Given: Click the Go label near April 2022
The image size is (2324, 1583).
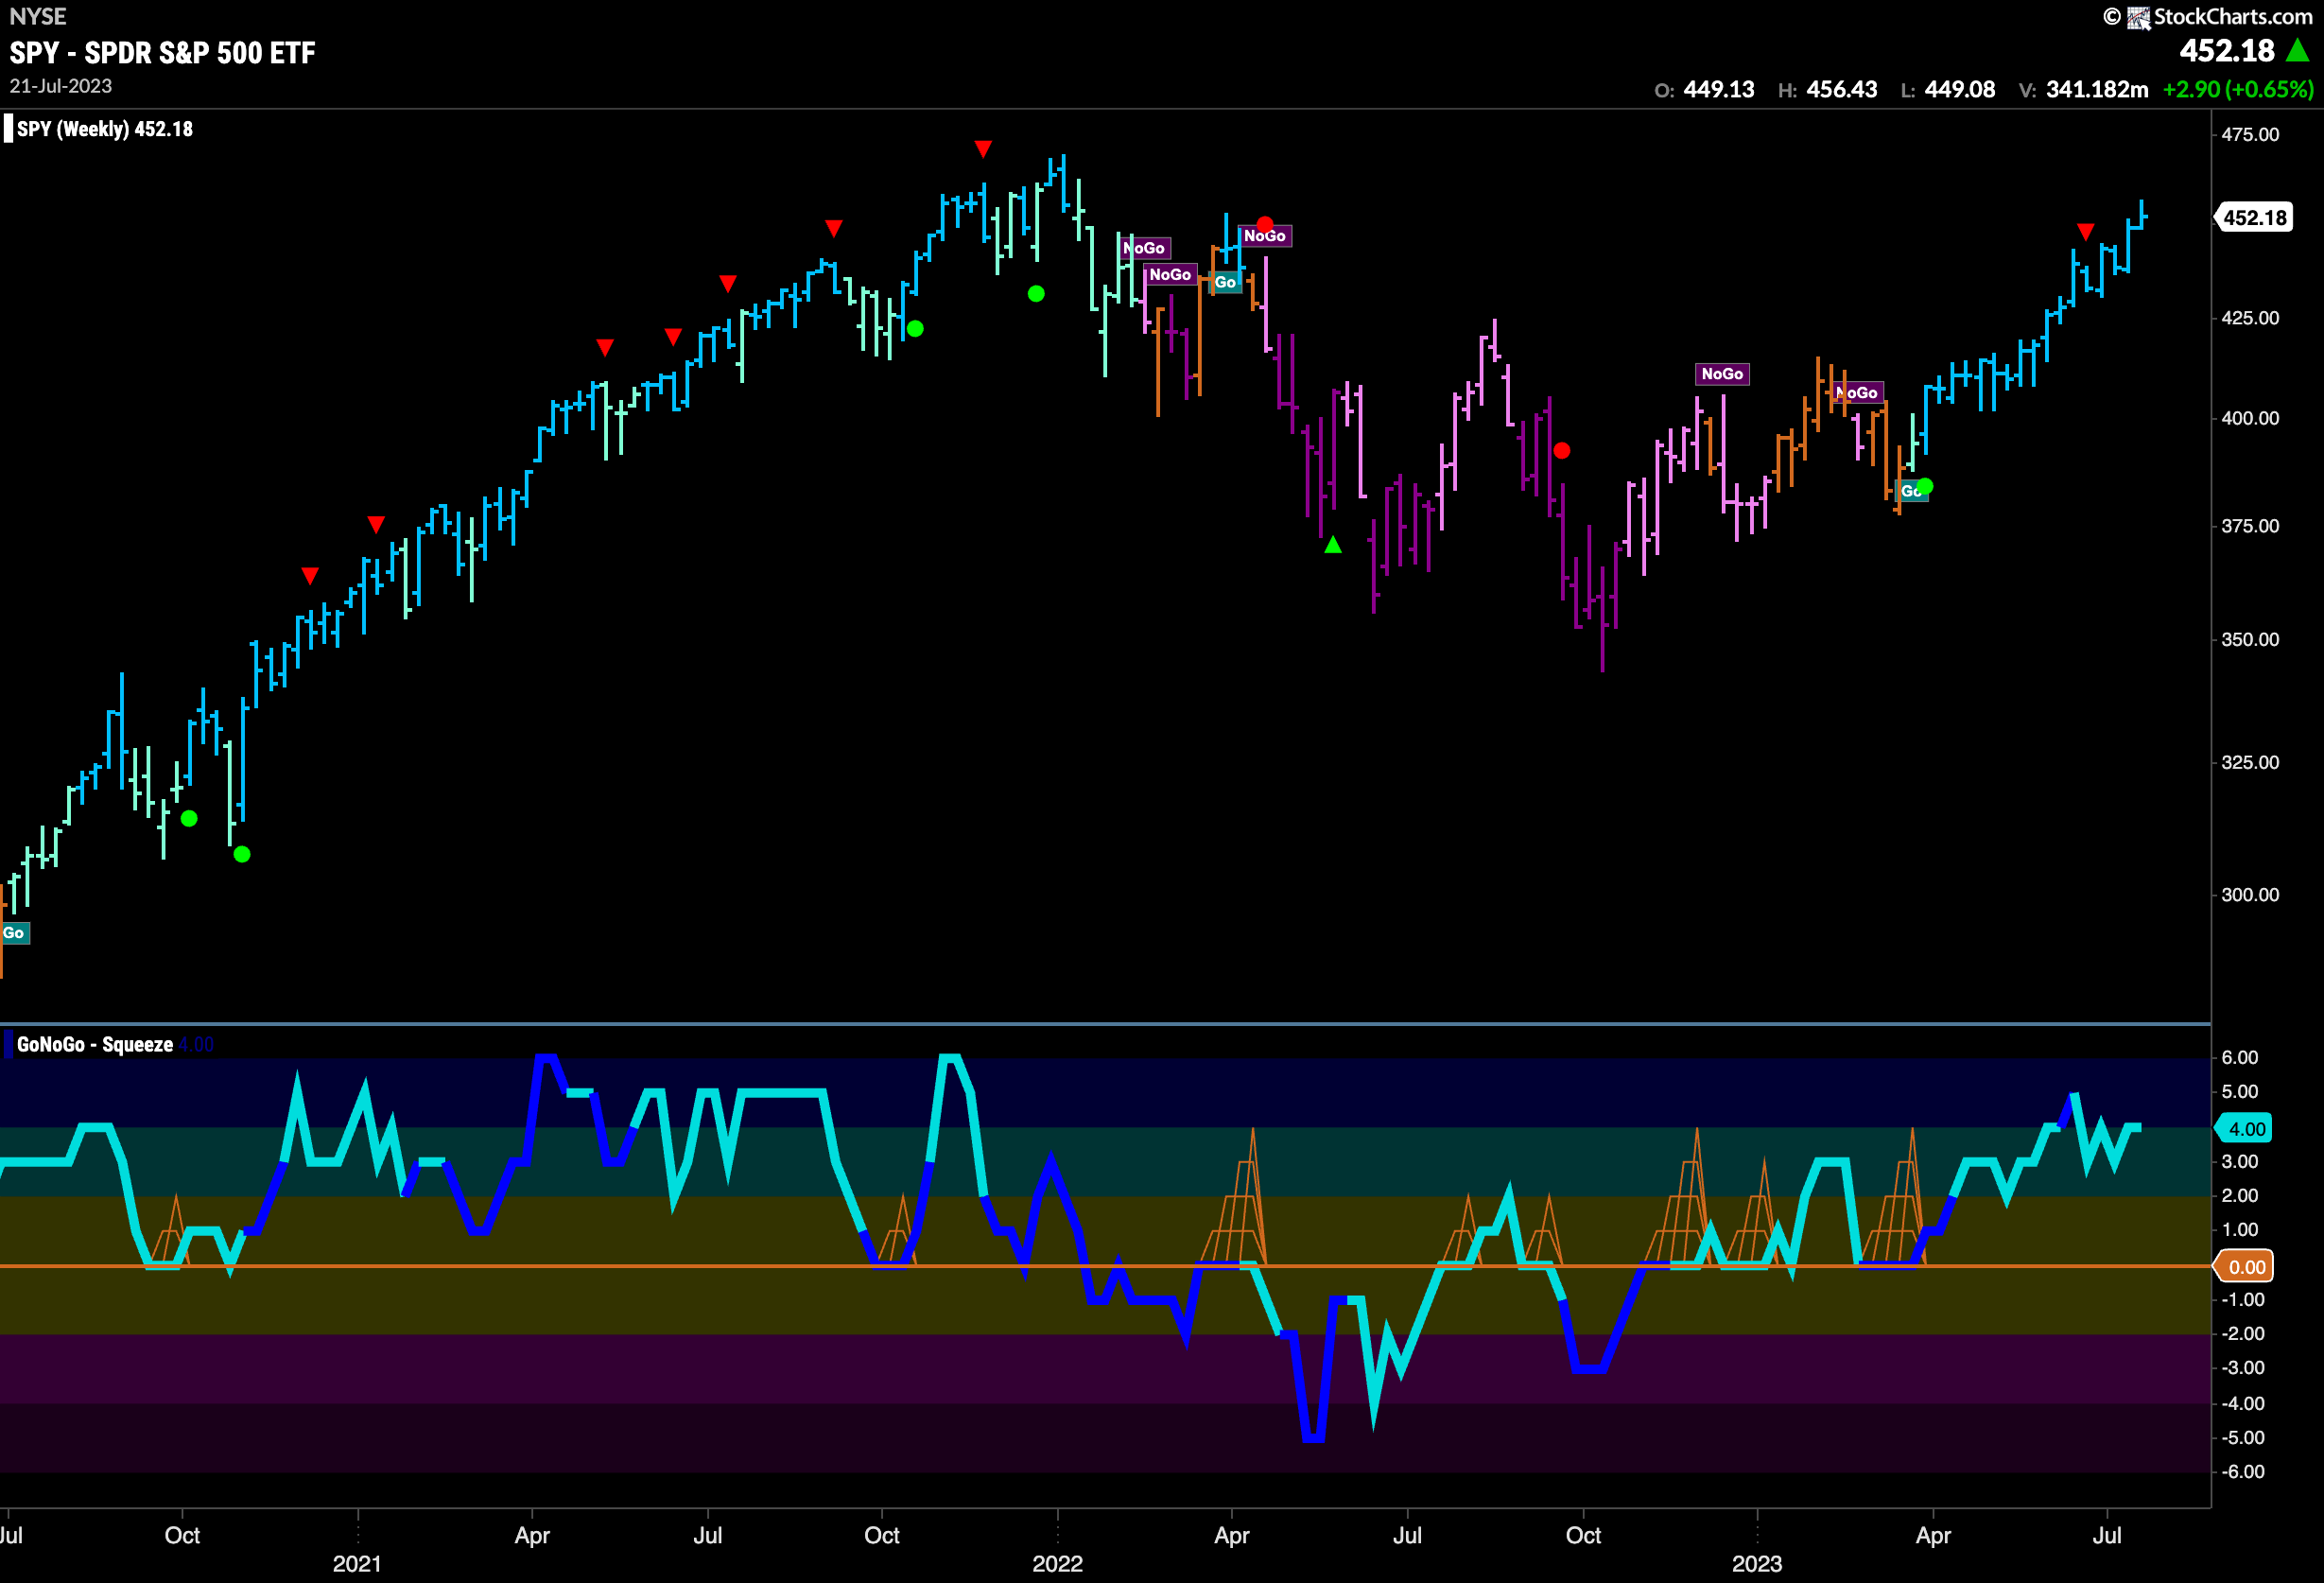Looking at the screenshot, I should click(1226, 282).
